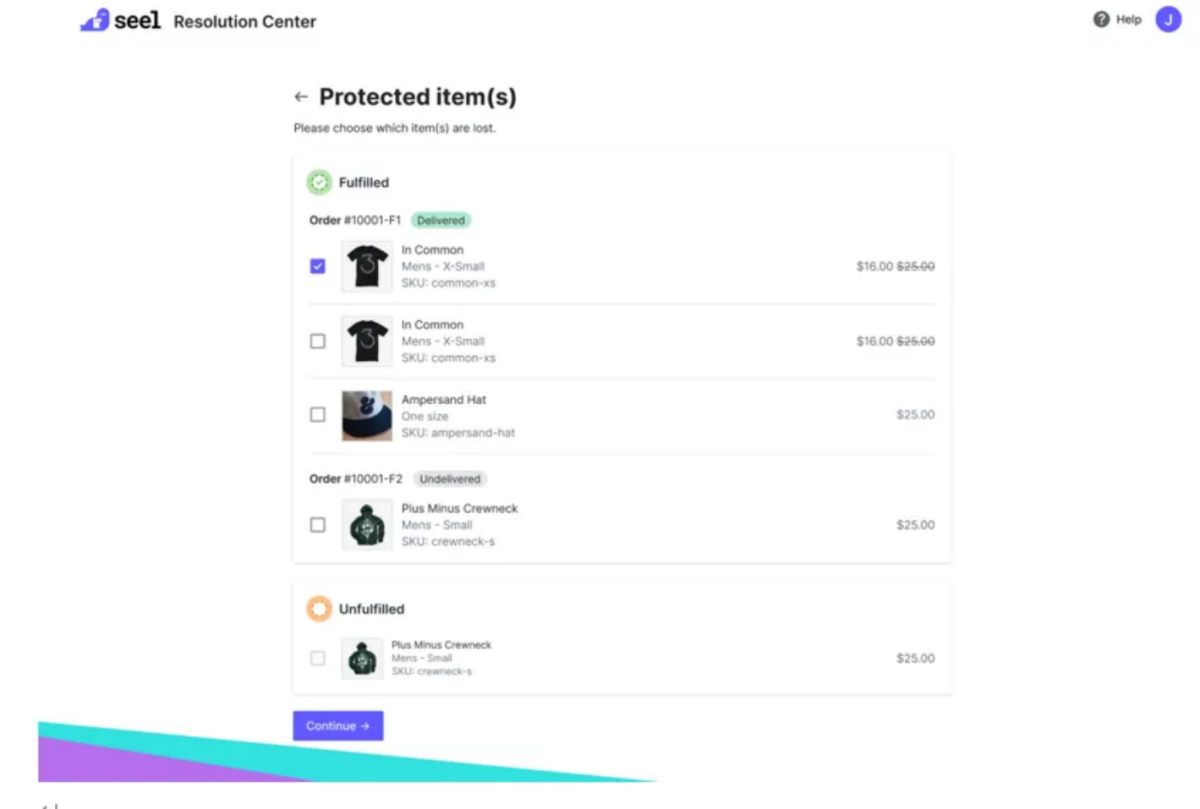This screenshot has height=809, width=1200.
Task: Click the first In Common shirt thumbnail
Action: tap(366, 266)
